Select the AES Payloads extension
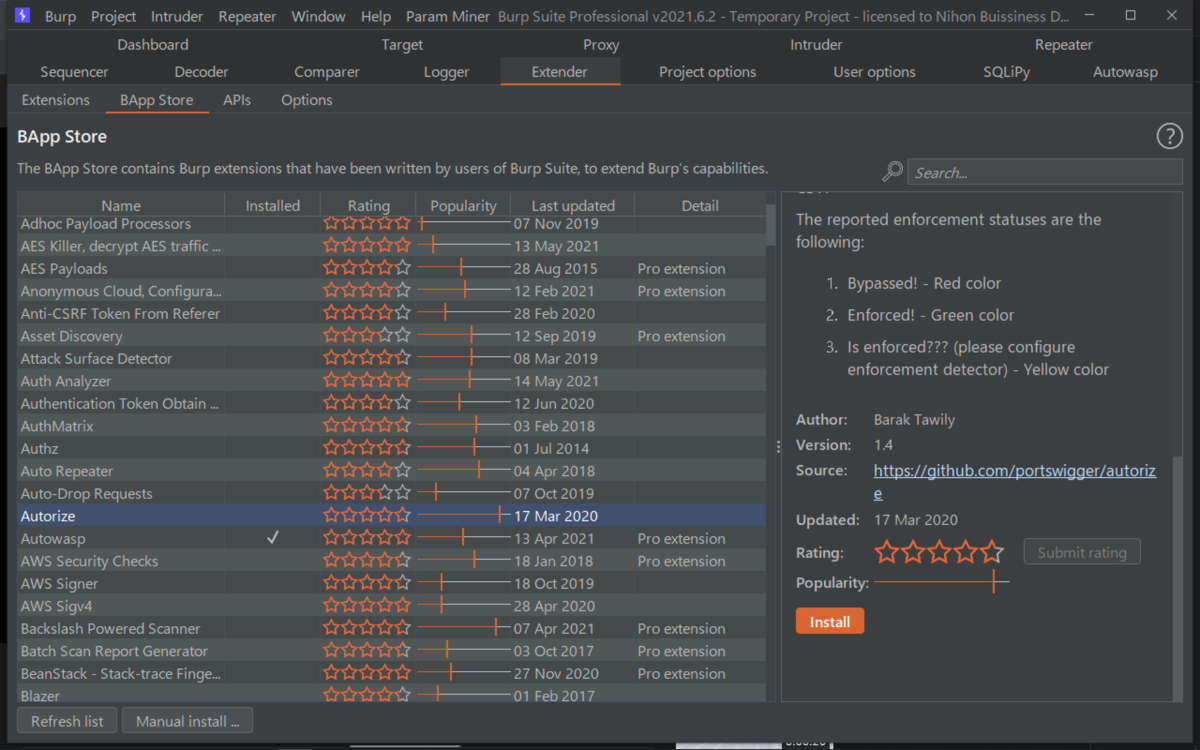 (x=392, y=268)
